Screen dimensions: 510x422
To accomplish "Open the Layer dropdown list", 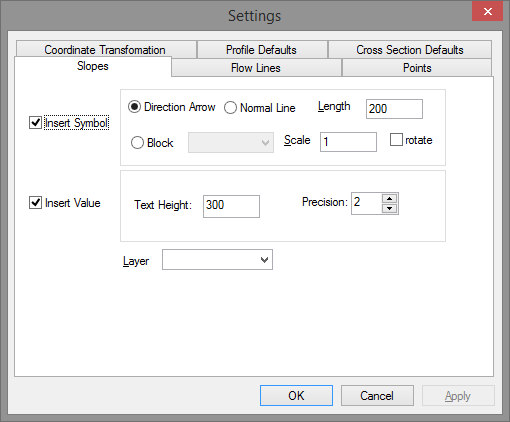I will [217, 260].
